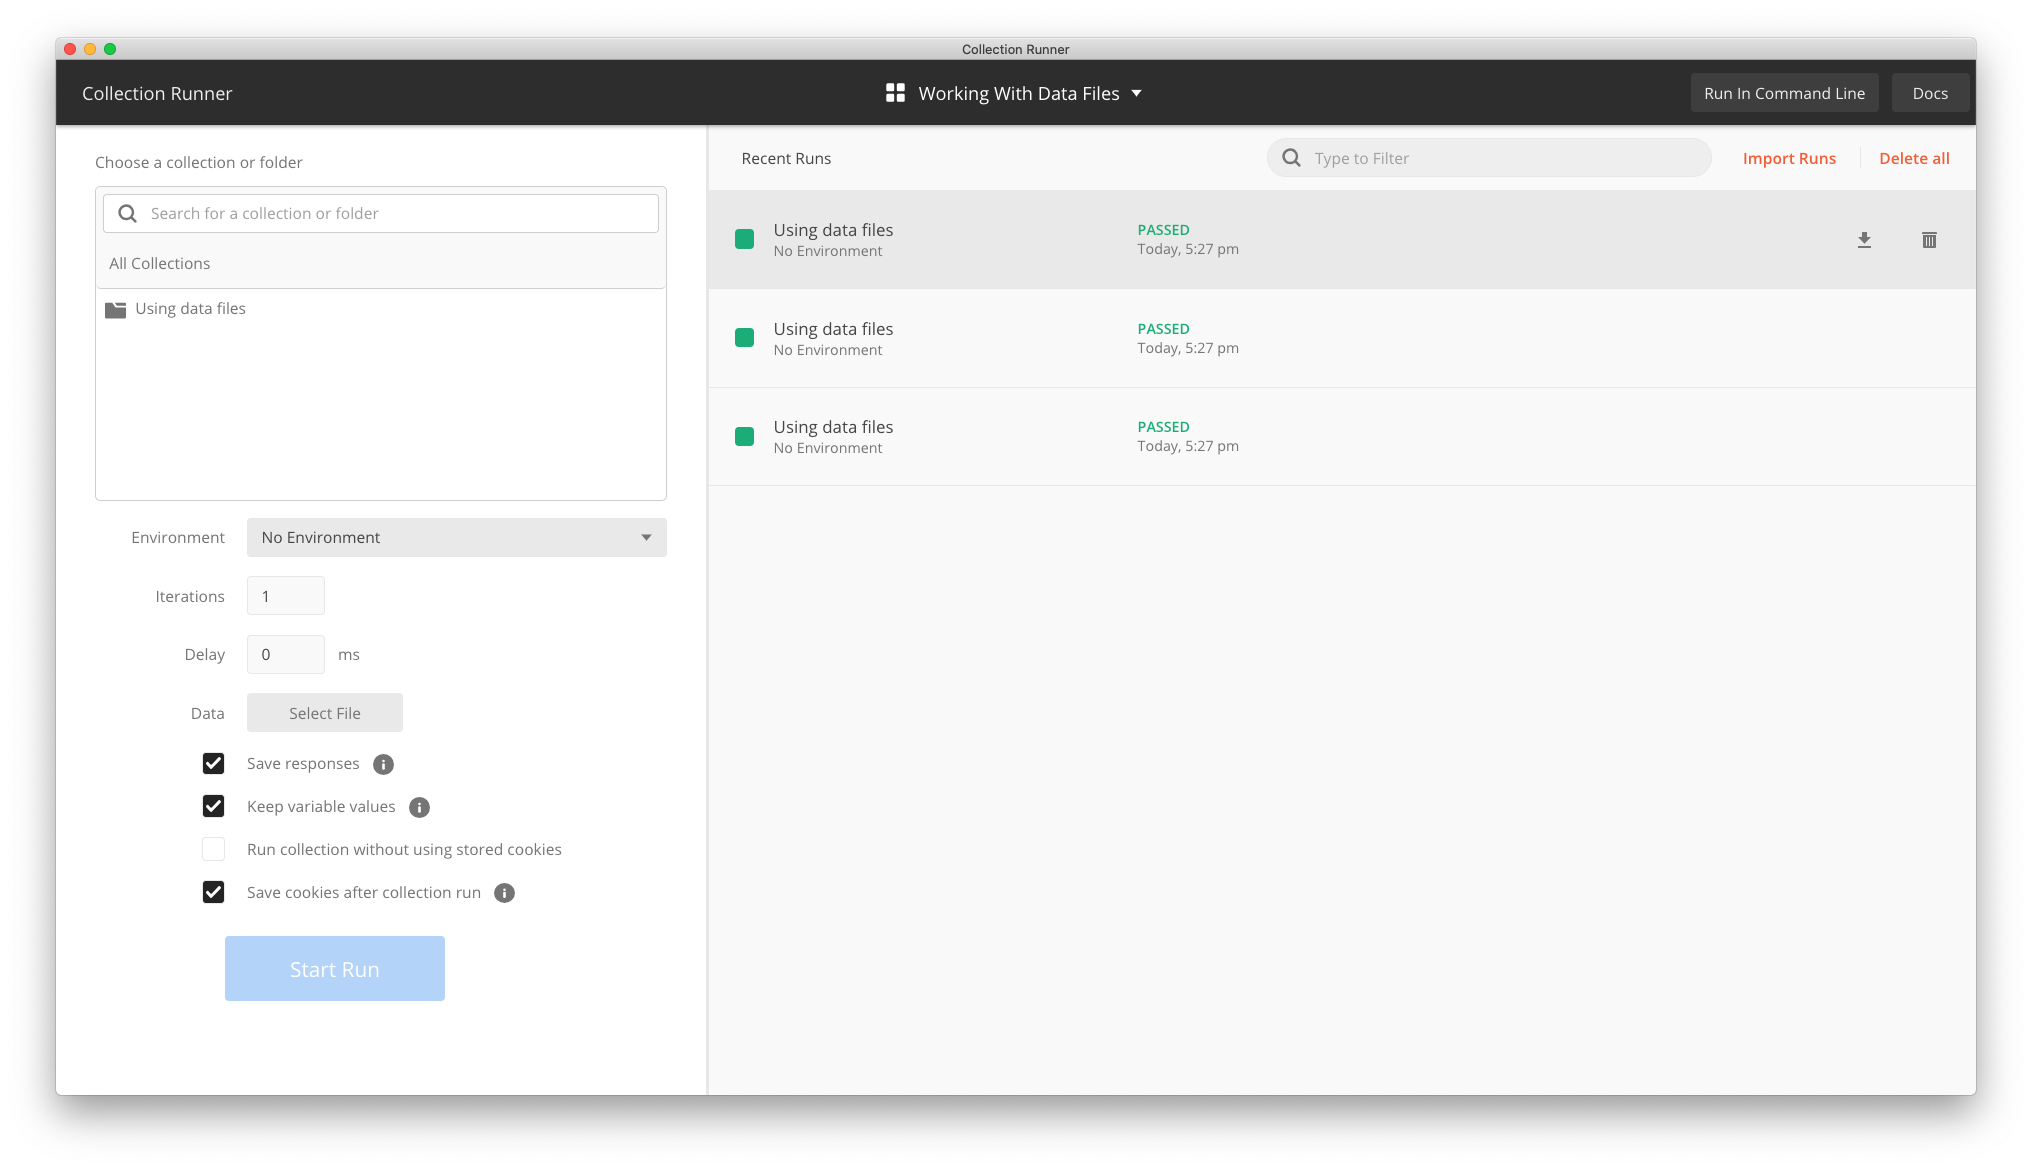Uncheck the Save responses checkbox
This screenshot has height=1169, width=2032.
click(213, 763)
